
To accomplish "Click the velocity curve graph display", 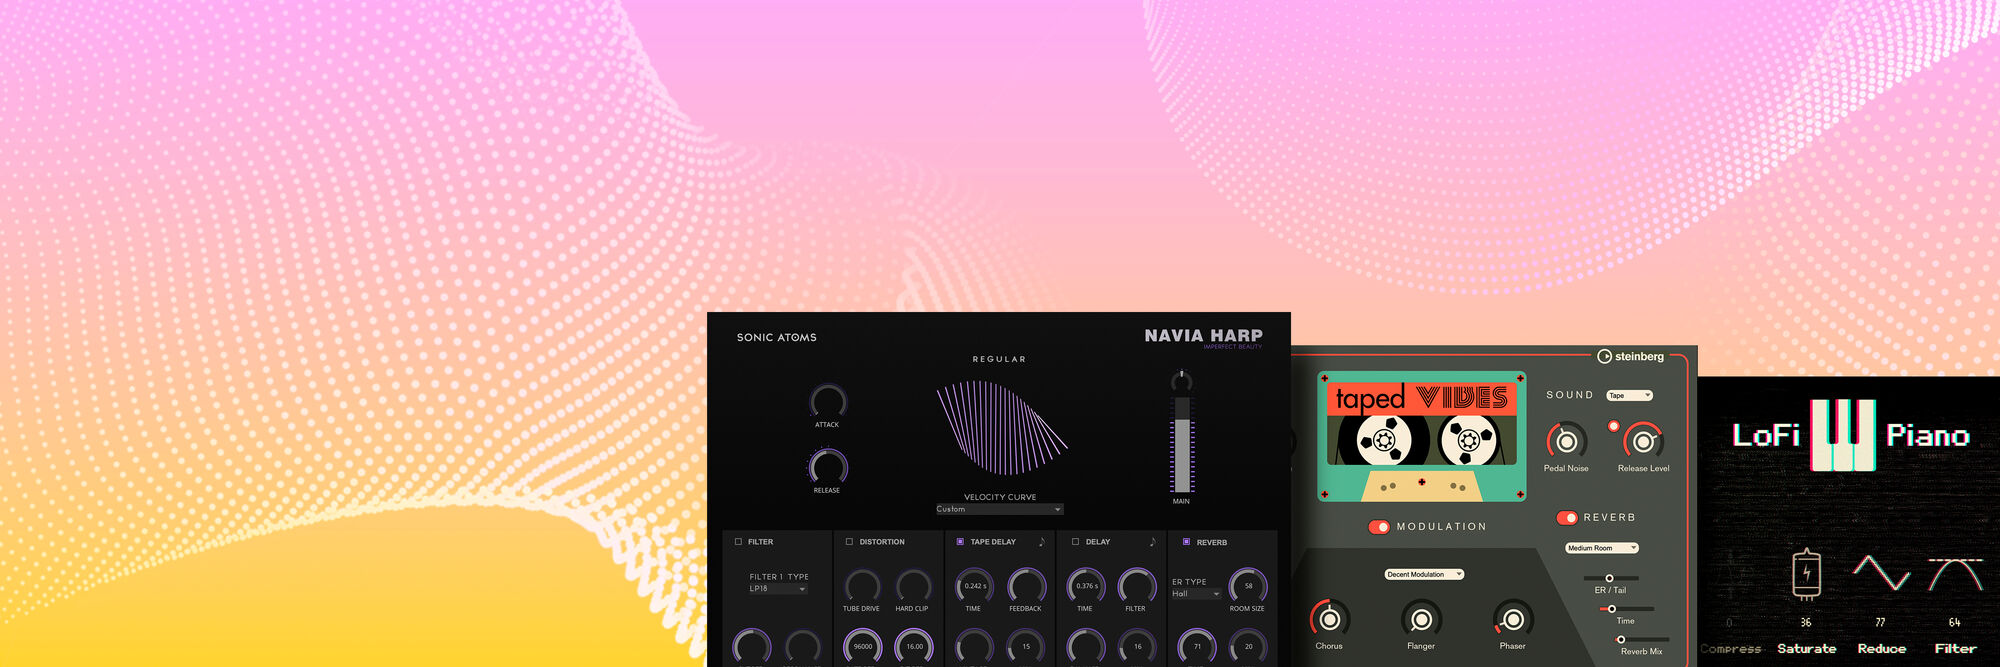I will 1001,427.
